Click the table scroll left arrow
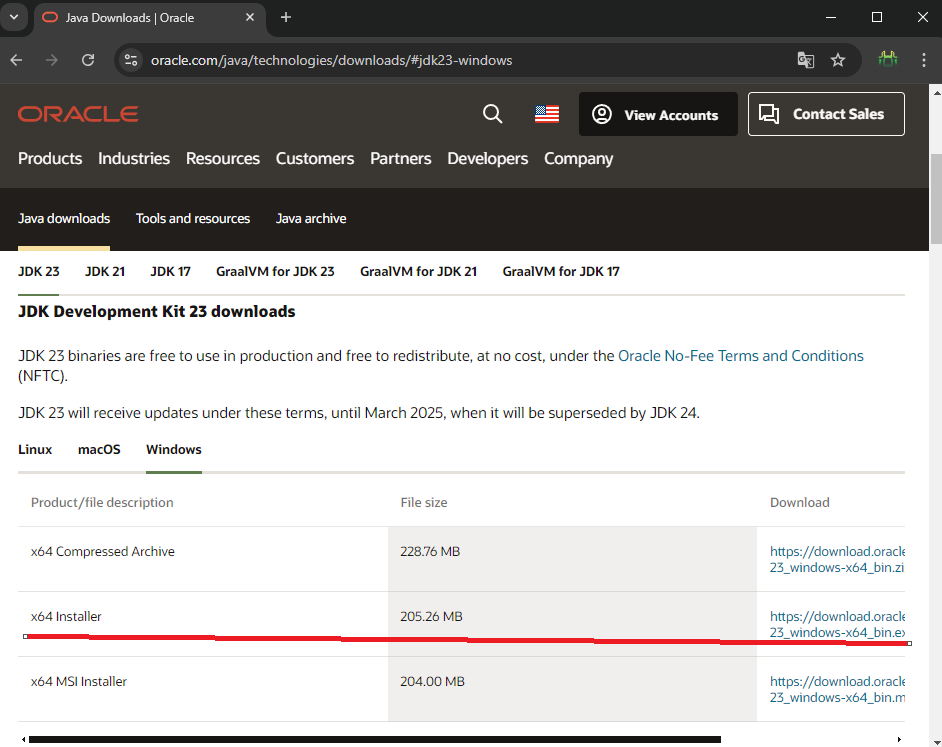 click(x=23, y=739)
